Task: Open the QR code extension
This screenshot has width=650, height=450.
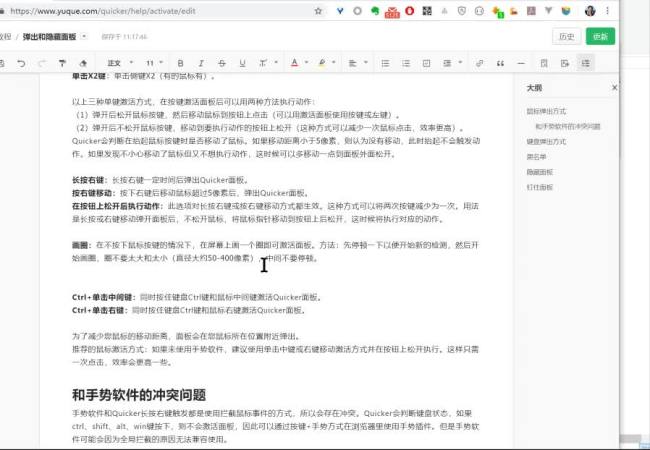Action: point(427,11)
